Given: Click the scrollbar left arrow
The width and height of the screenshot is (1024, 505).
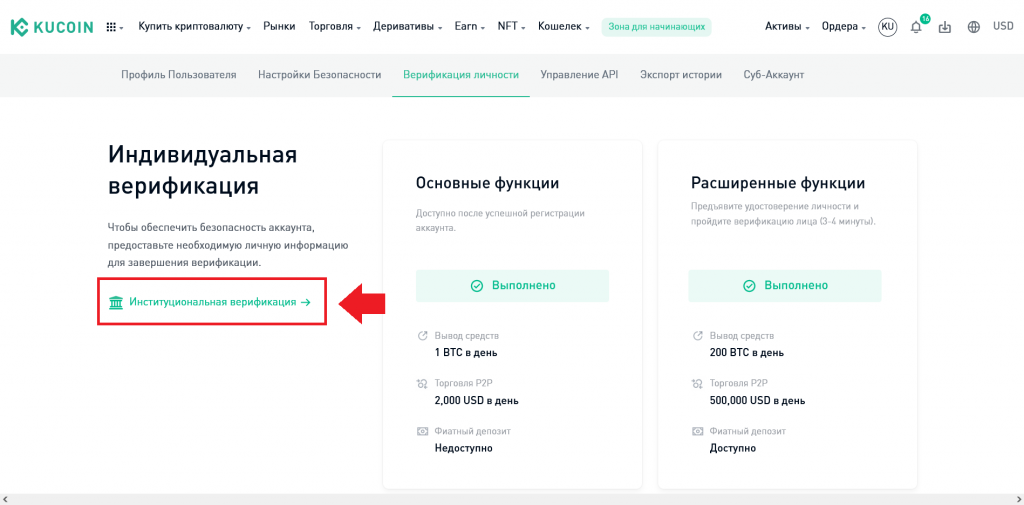Looking at the screenshot, I should coord(5,500).
